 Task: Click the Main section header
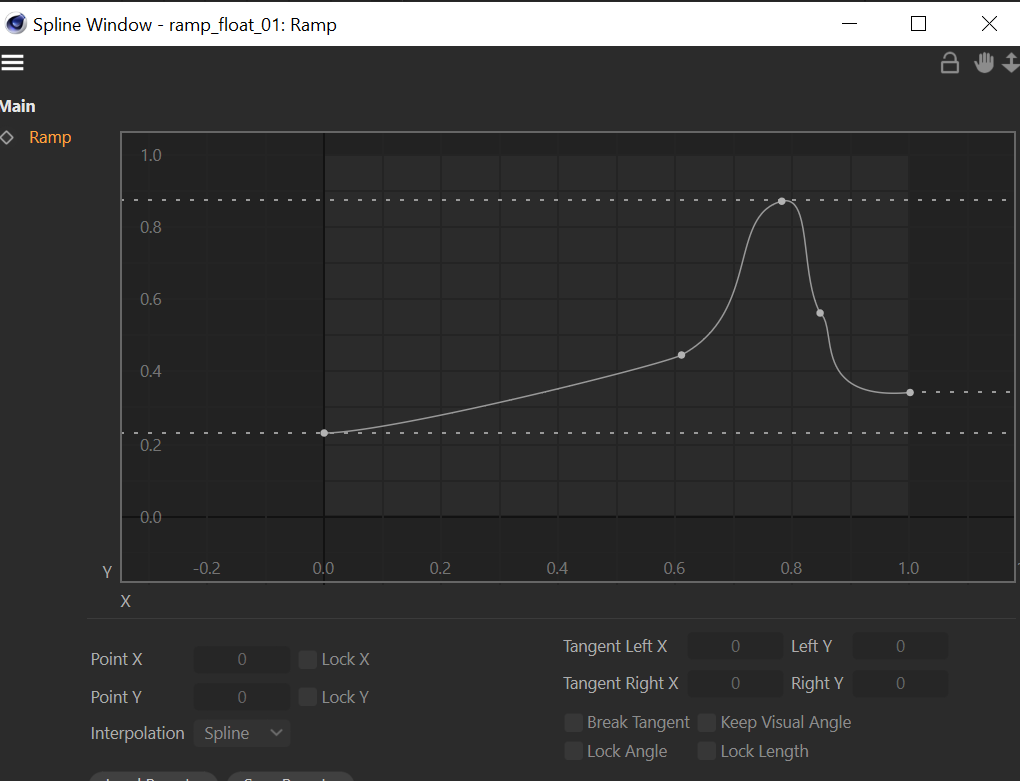click(18, 106)
